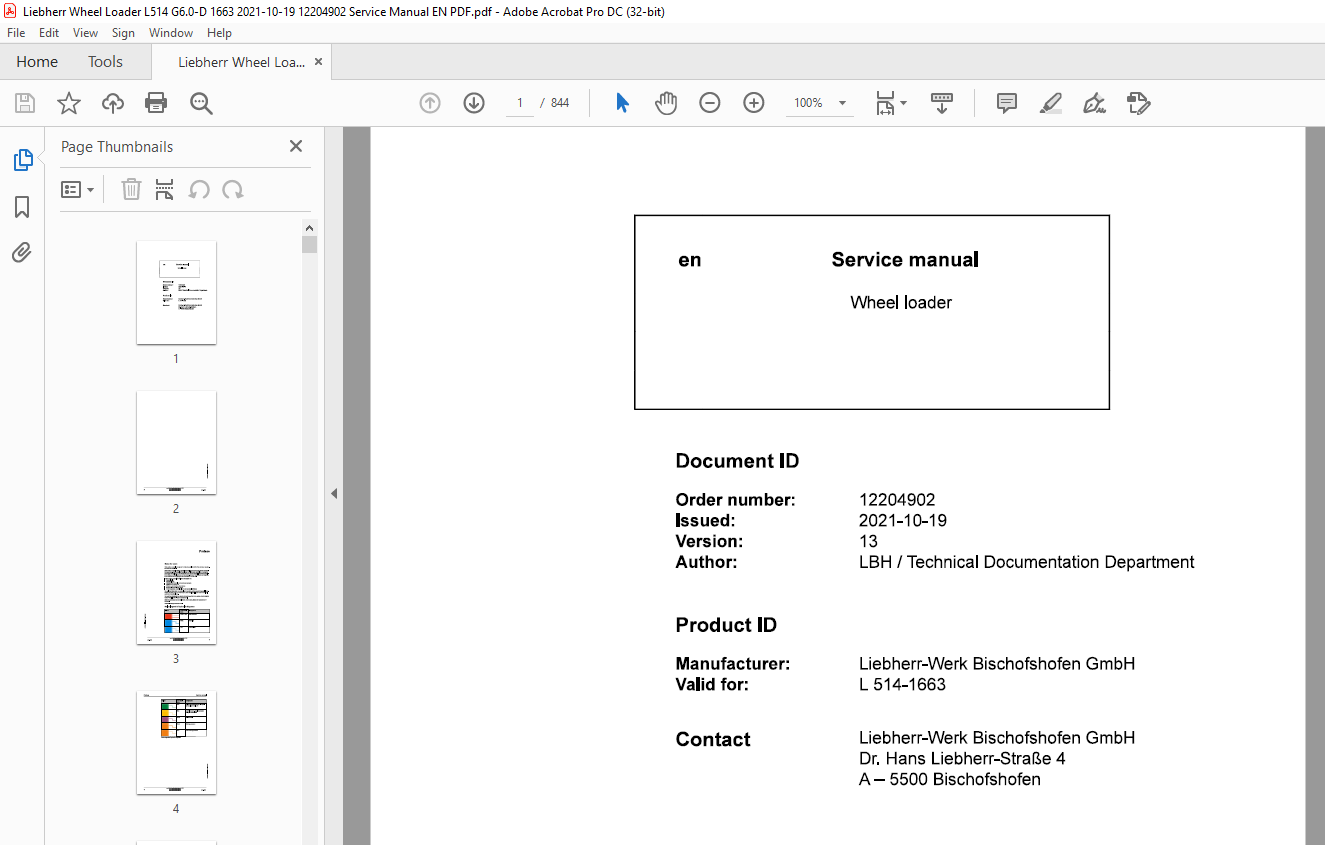Close the Page Thumbnails panel
The image size is (1325, 845).
pos(296,146)
